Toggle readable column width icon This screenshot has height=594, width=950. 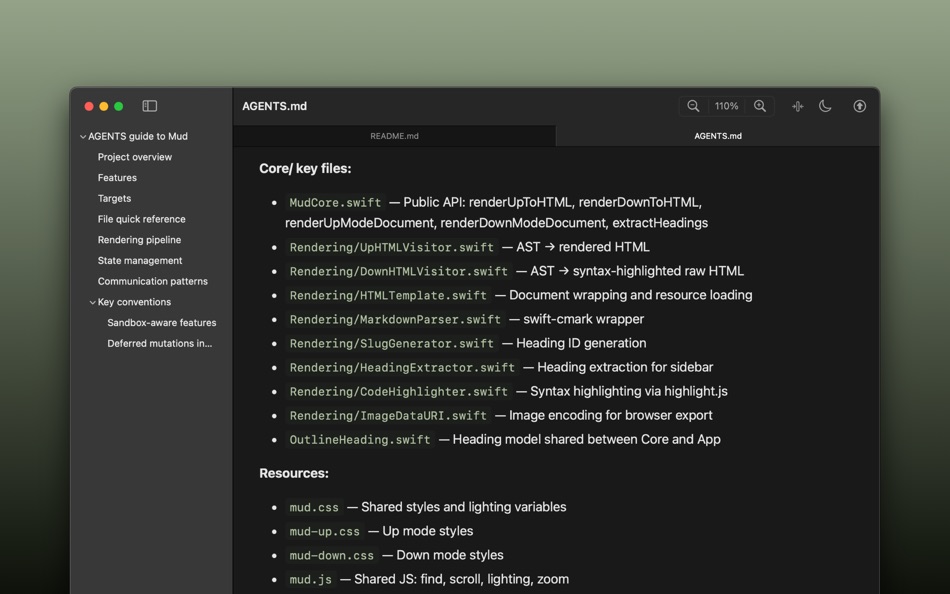(x=797, y=106)
